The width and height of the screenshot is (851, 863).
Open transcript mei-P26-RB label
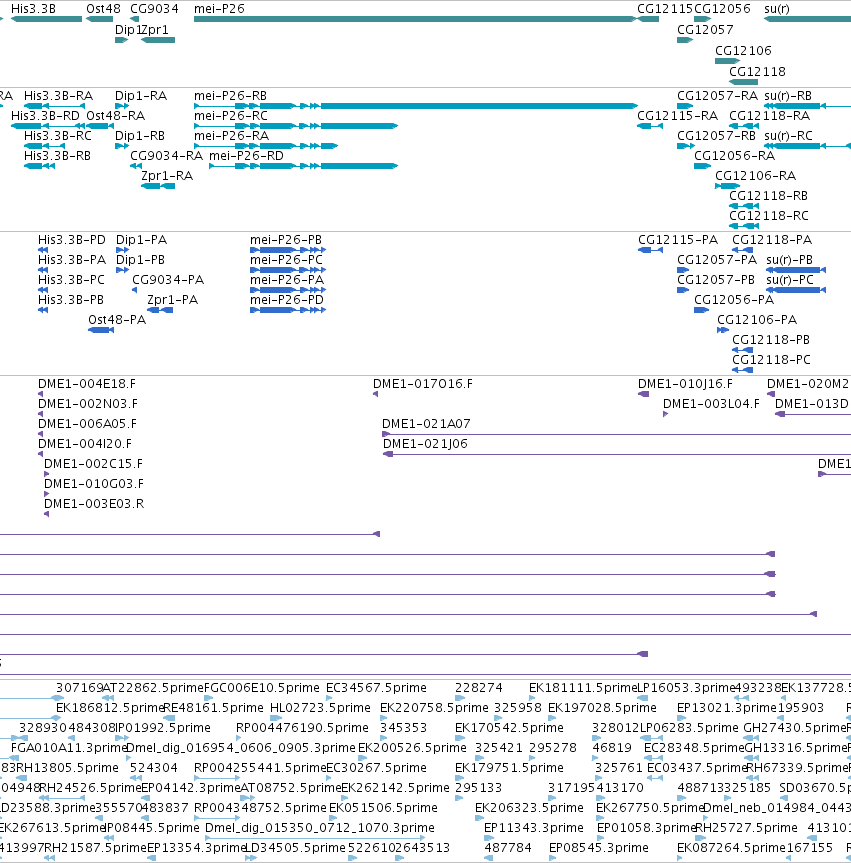[x=230, y=96]
